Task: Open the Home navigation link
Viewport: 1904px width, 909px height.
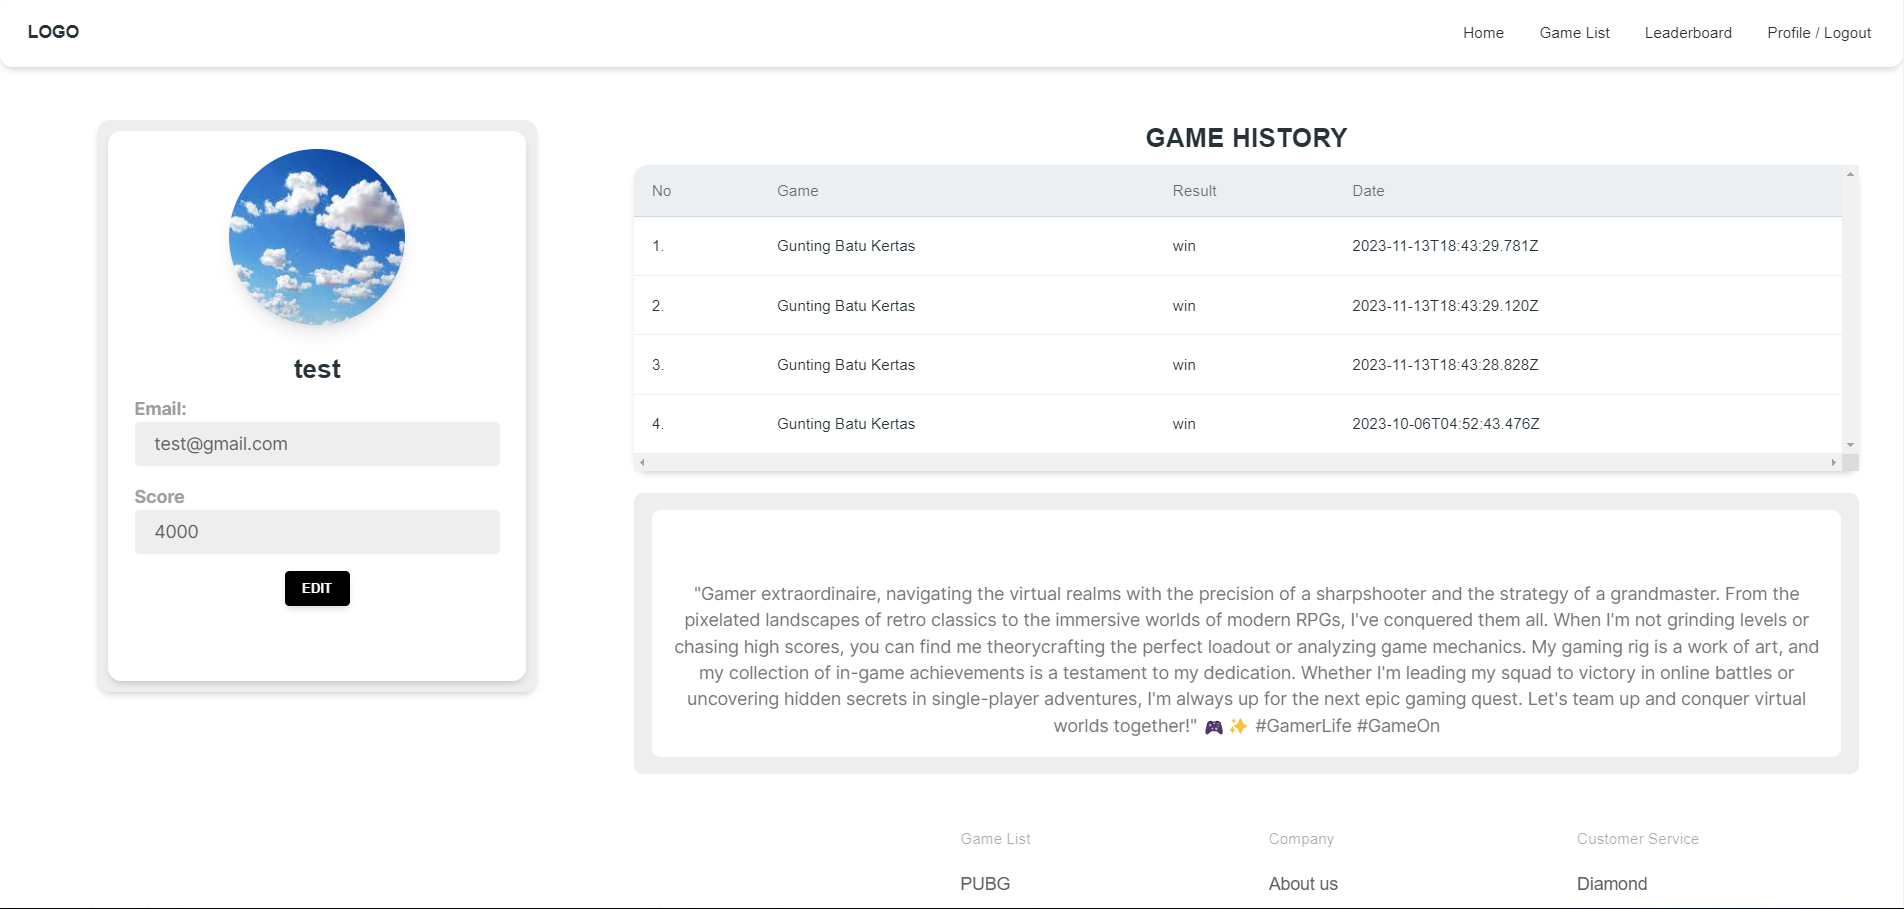Action: pyautogui.click(x=1483, y=33)
